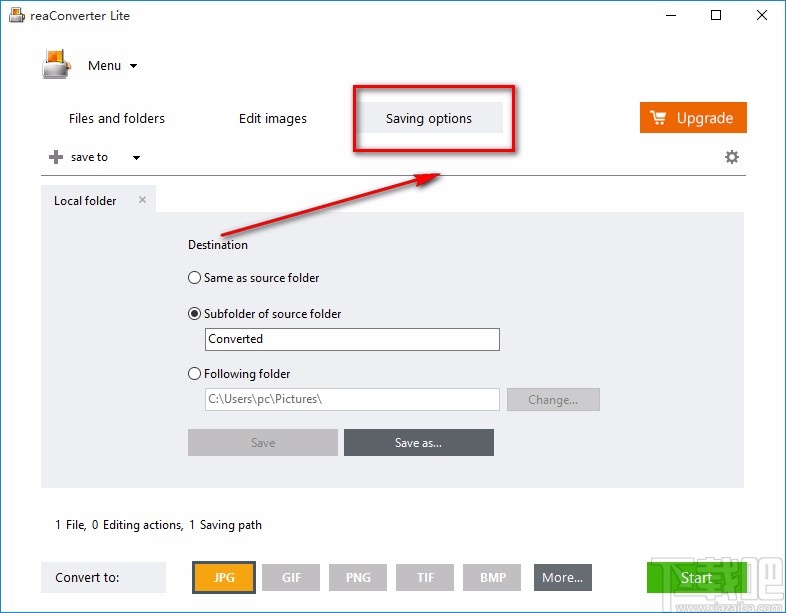Select Following folder radio option
Image resolution: width=786 pixels, height=613 pixels.
point(239,374)
